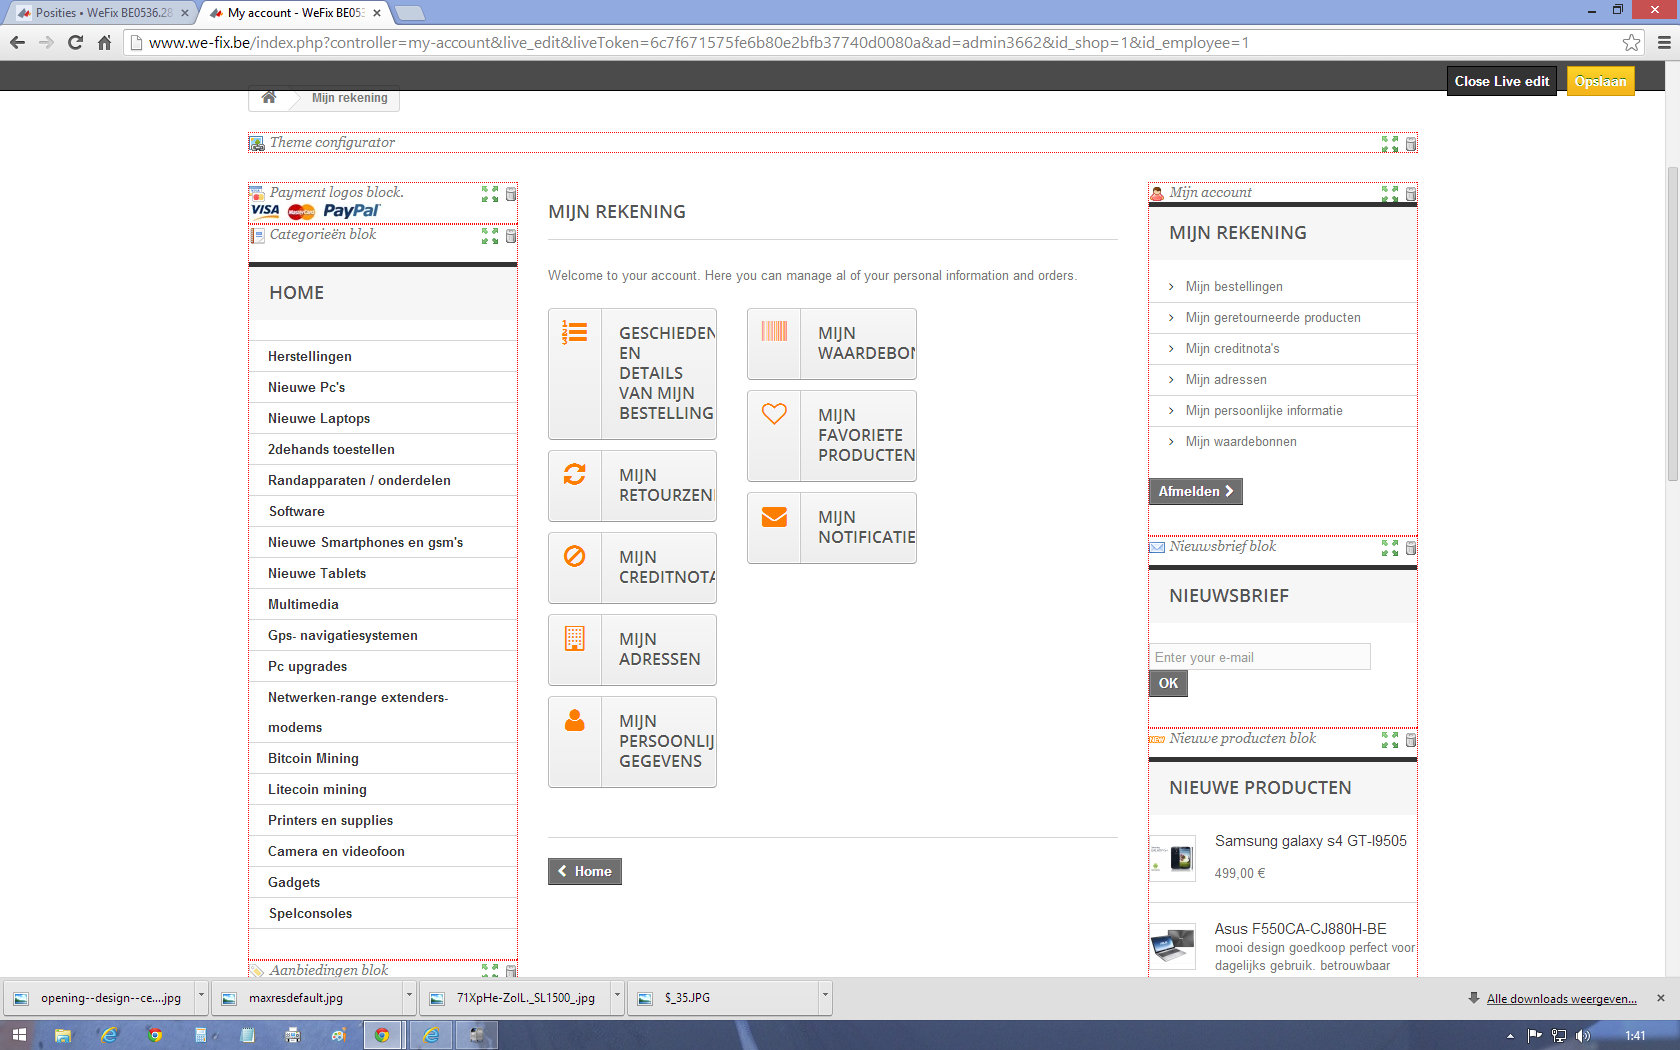Submit newsletter with the OK button
The image size is (1680, 1050).
[1168, 683]
